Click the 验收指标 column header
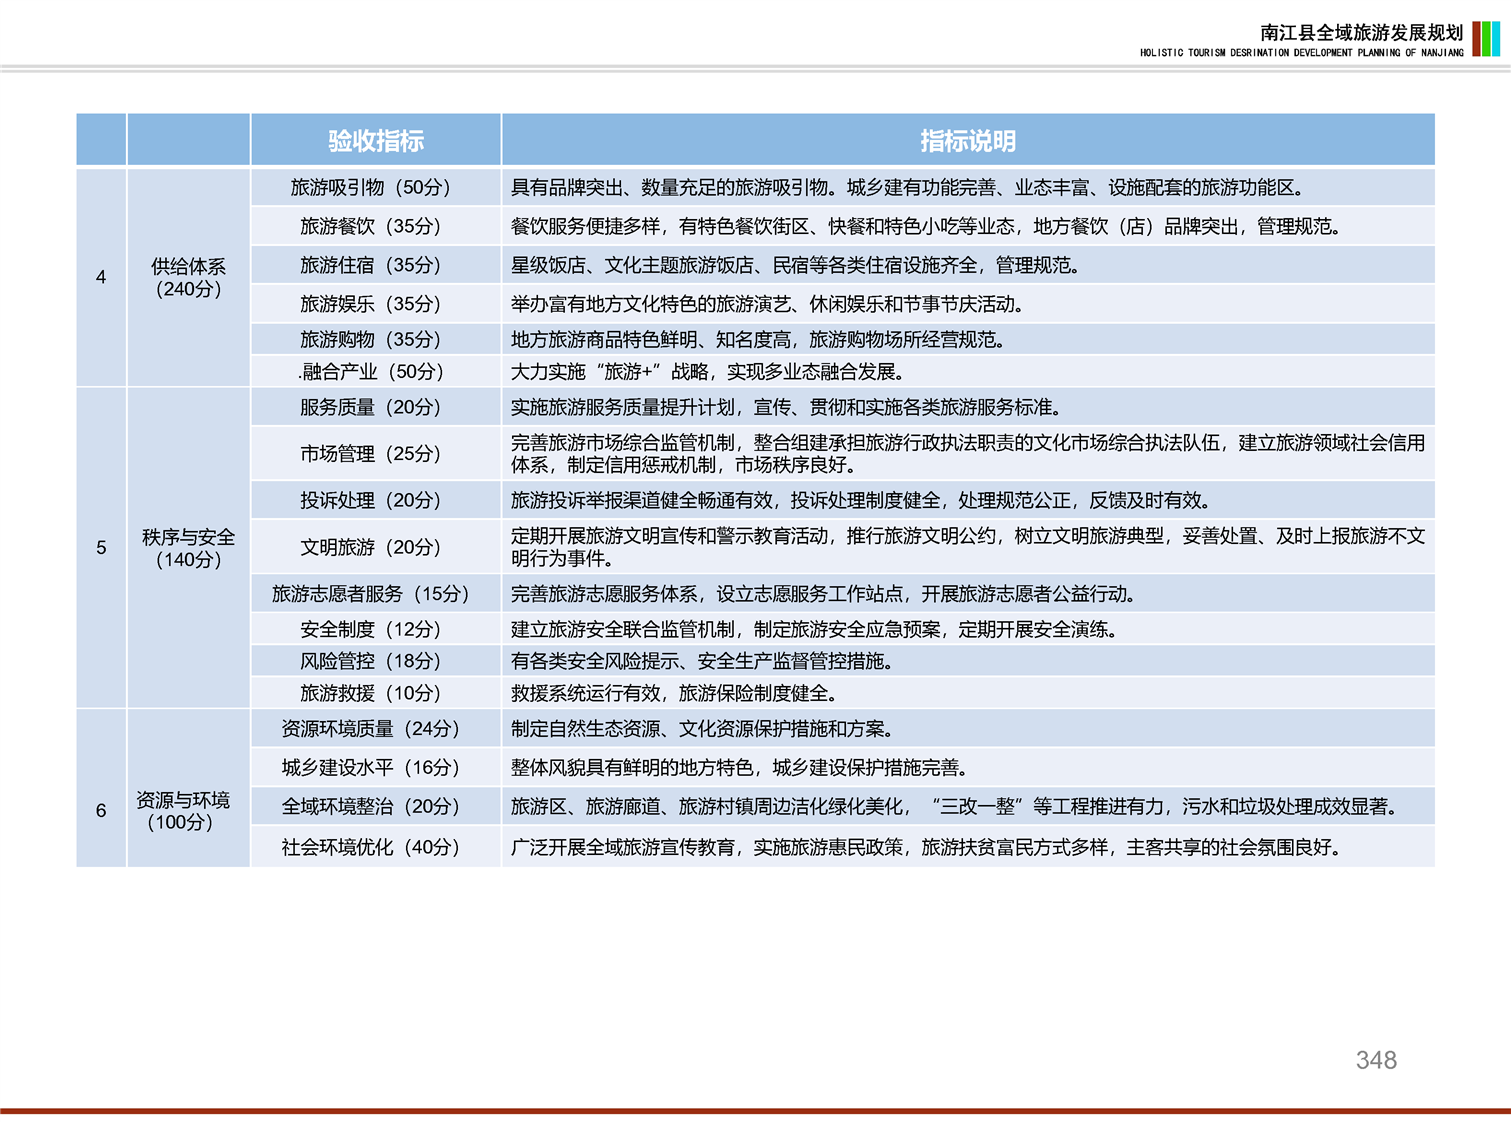This screenshot has width=1511, height=1122. (x=375, y=140)
